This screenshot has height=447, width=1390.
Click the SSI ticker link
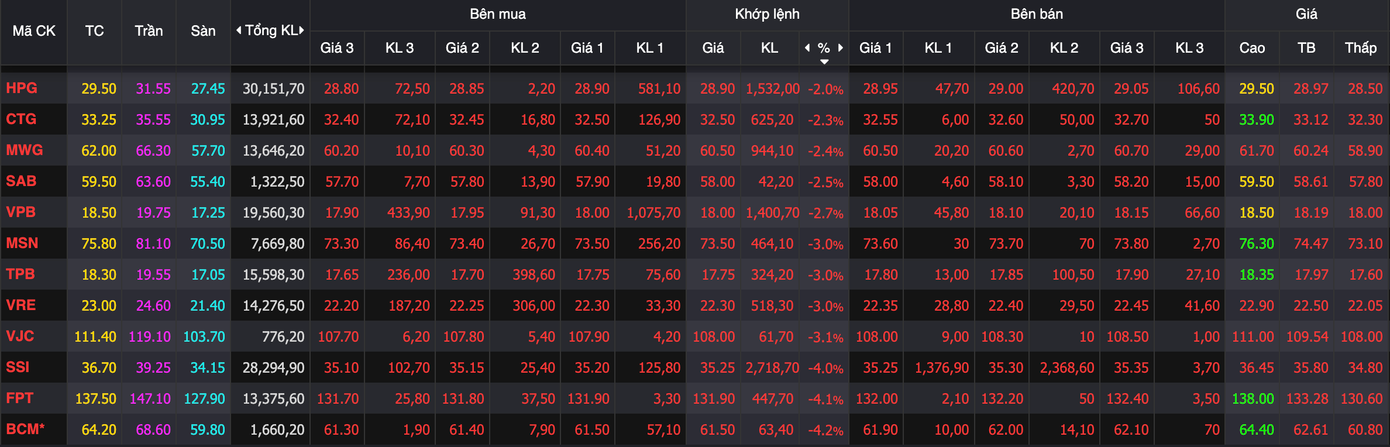pos(20,367)
